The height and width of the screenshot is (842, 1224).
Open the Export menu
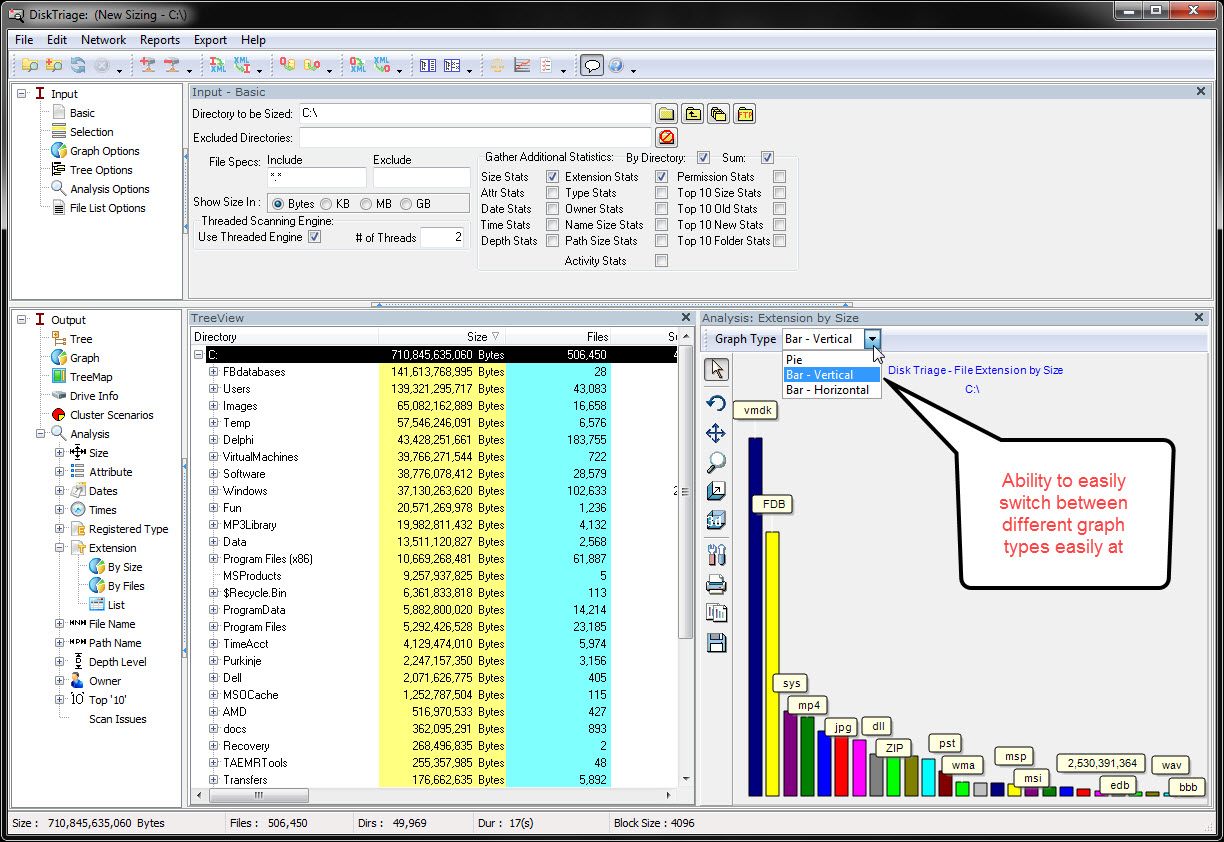[x=210, y=40]
